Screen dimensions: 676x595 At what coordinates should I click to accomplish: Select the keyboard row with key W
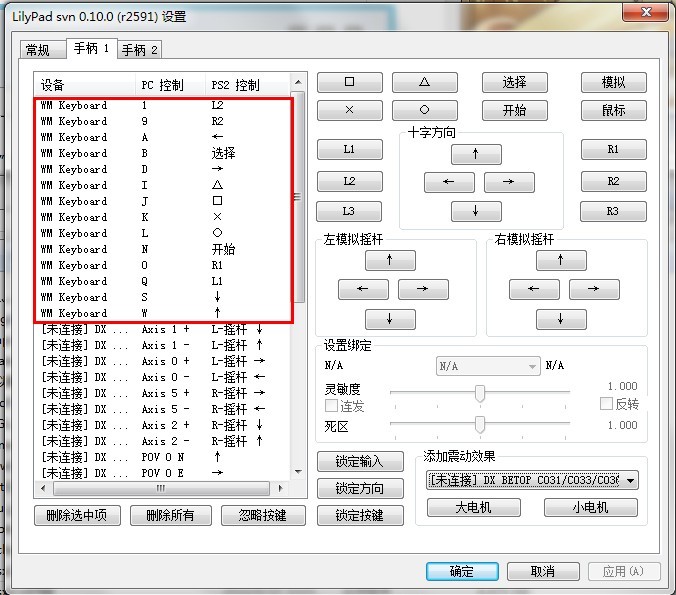163,313
